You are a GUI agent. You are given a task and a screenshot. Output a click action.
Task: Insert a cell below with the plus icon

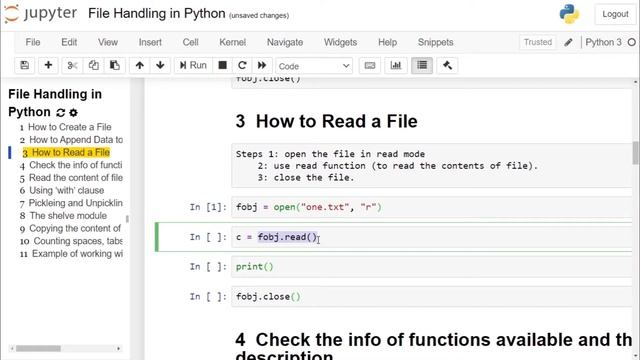click(x=48, y=65)
